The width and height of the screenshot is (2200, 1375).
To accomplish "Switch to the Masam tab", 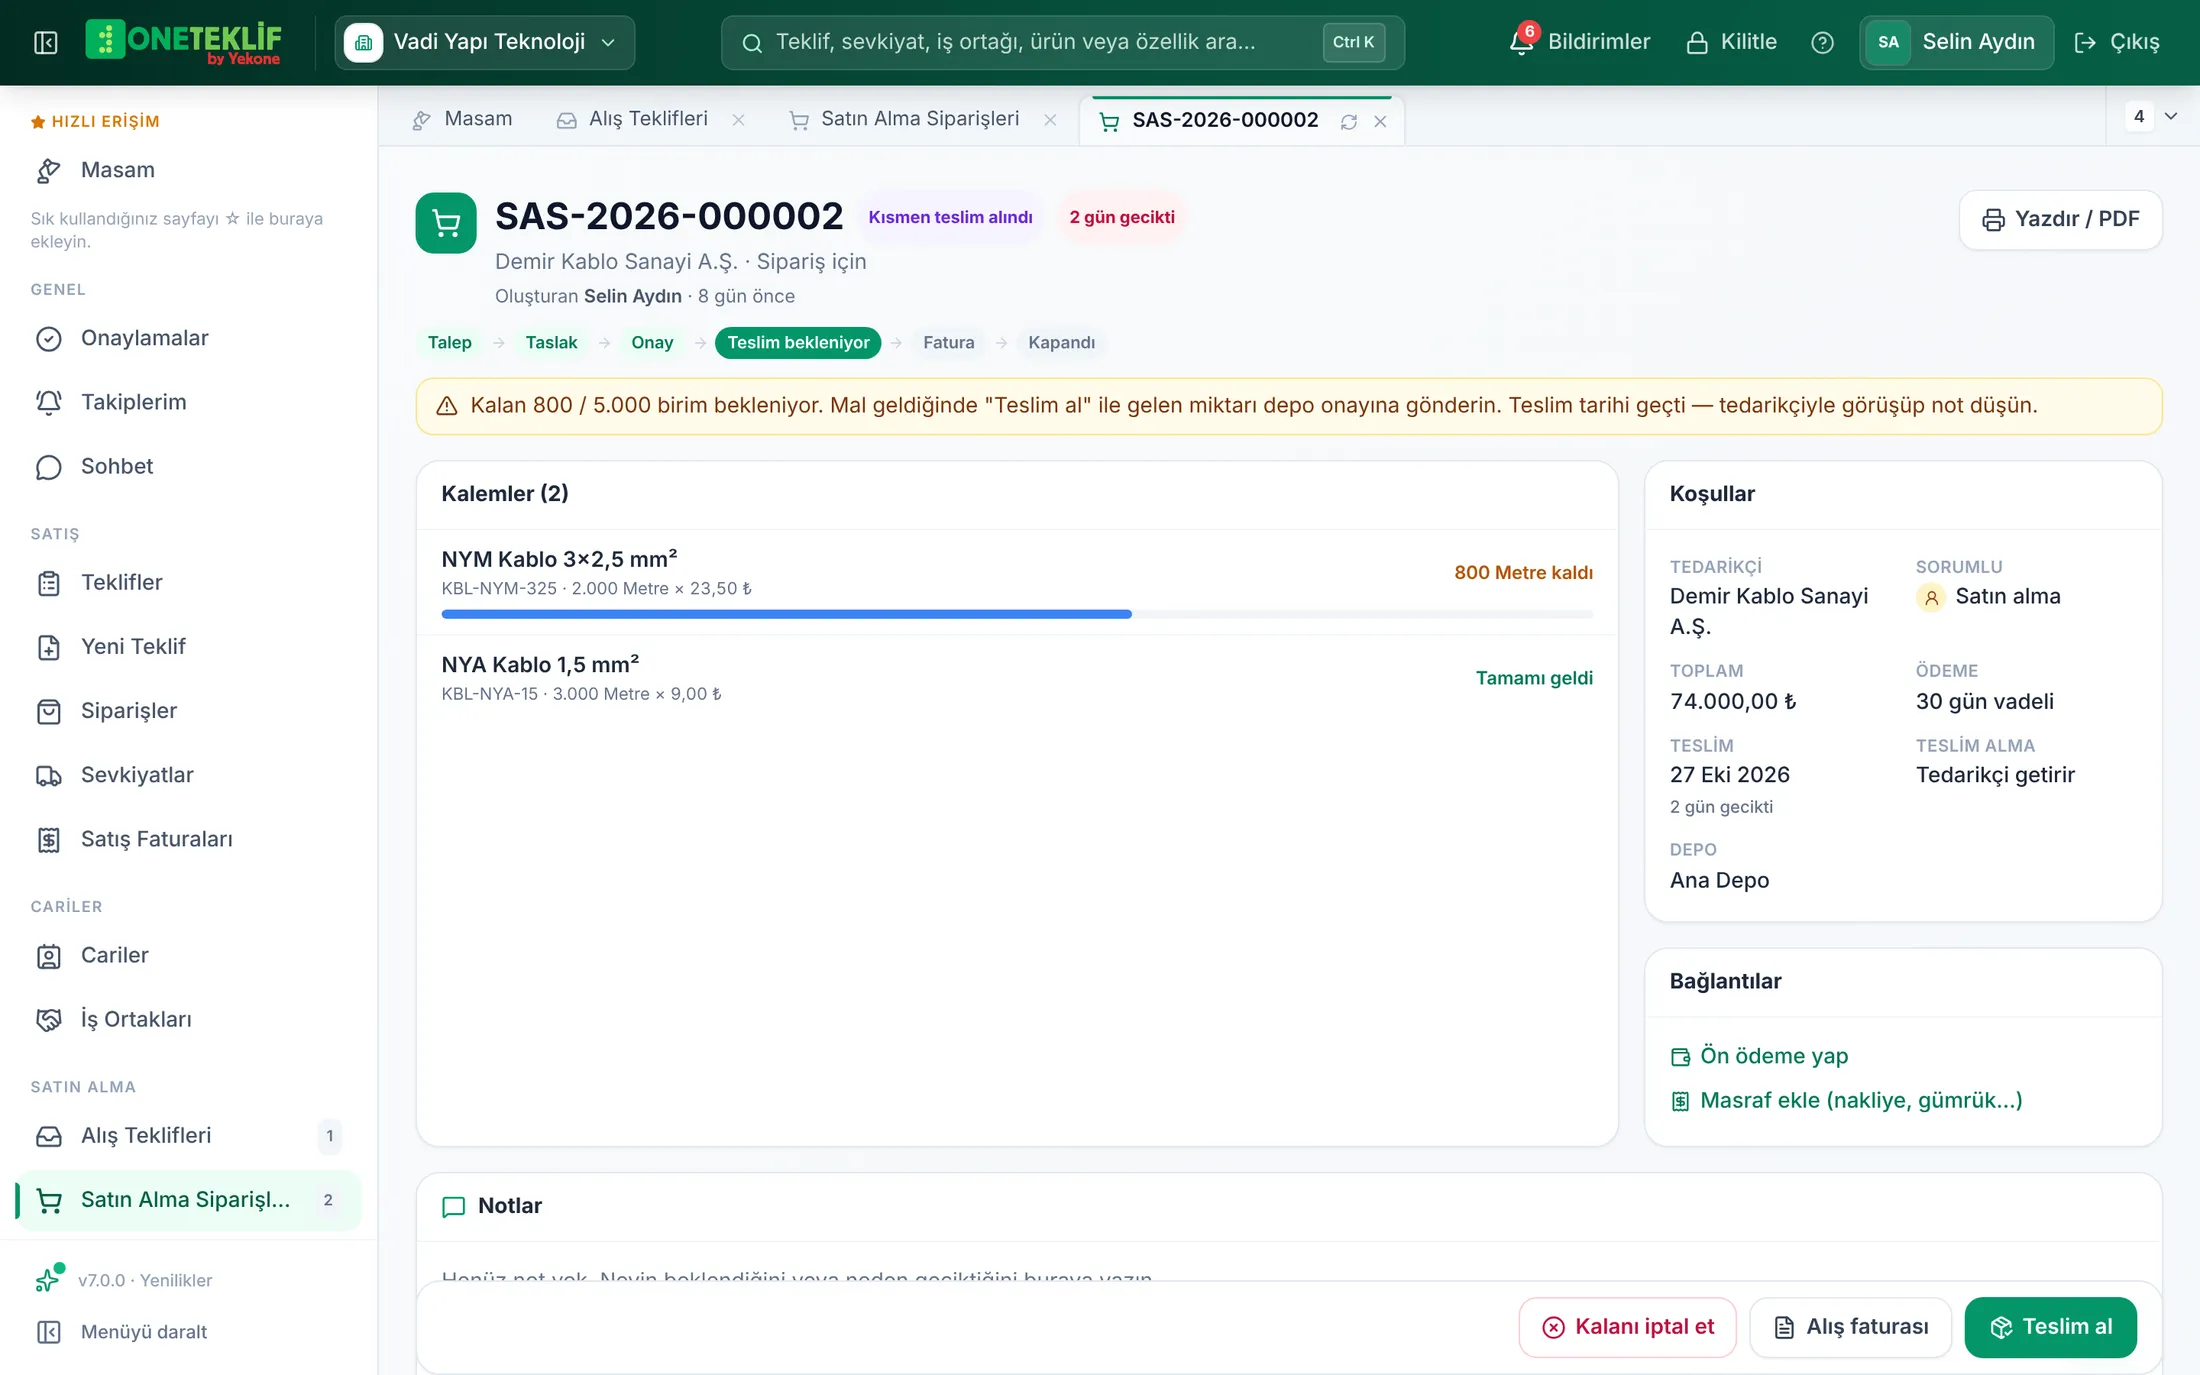I will [462, 119].
